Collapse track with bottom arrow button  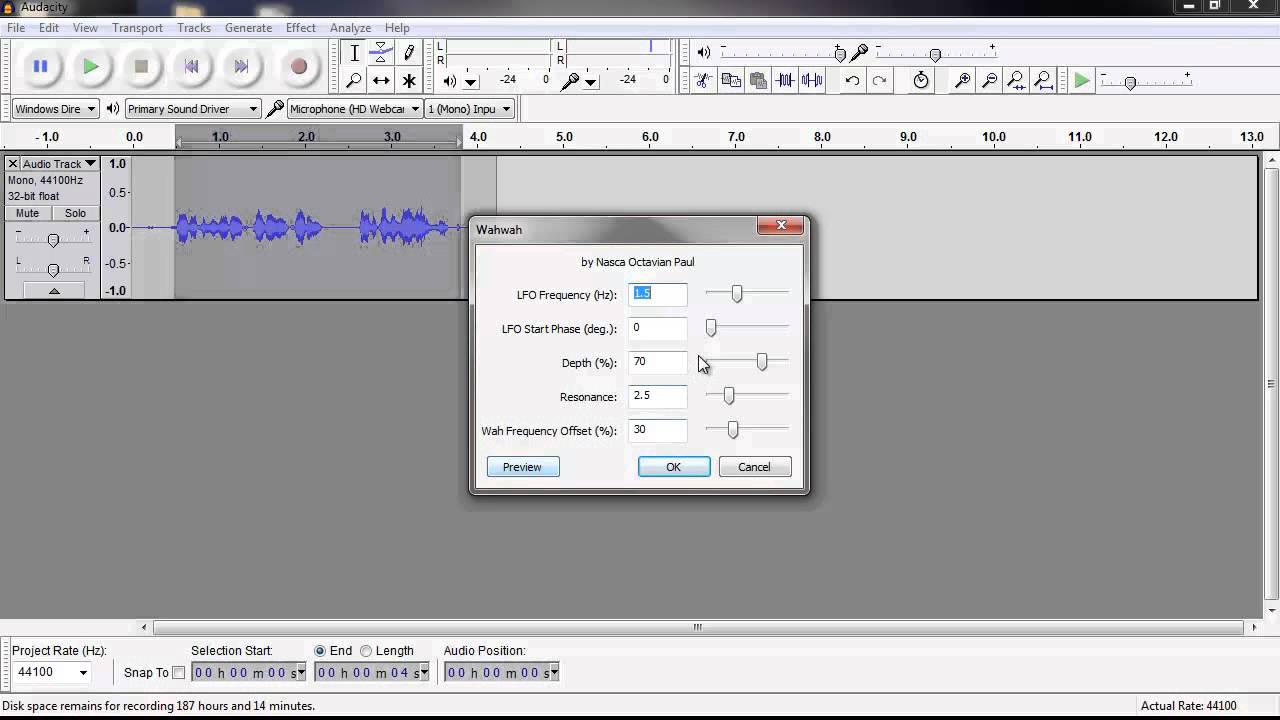click(x=53, y=290)
